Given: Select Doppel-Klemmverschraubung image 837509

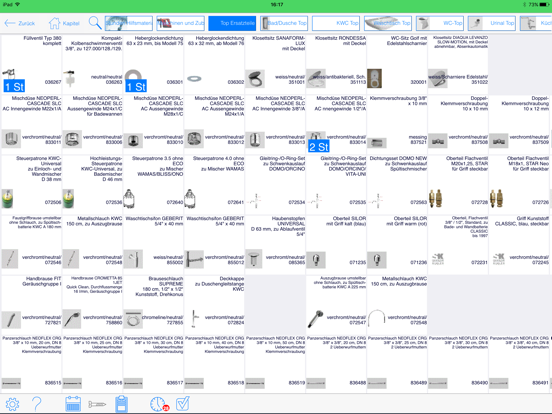Looking at the screenshot, I should [x=498, y=141].
